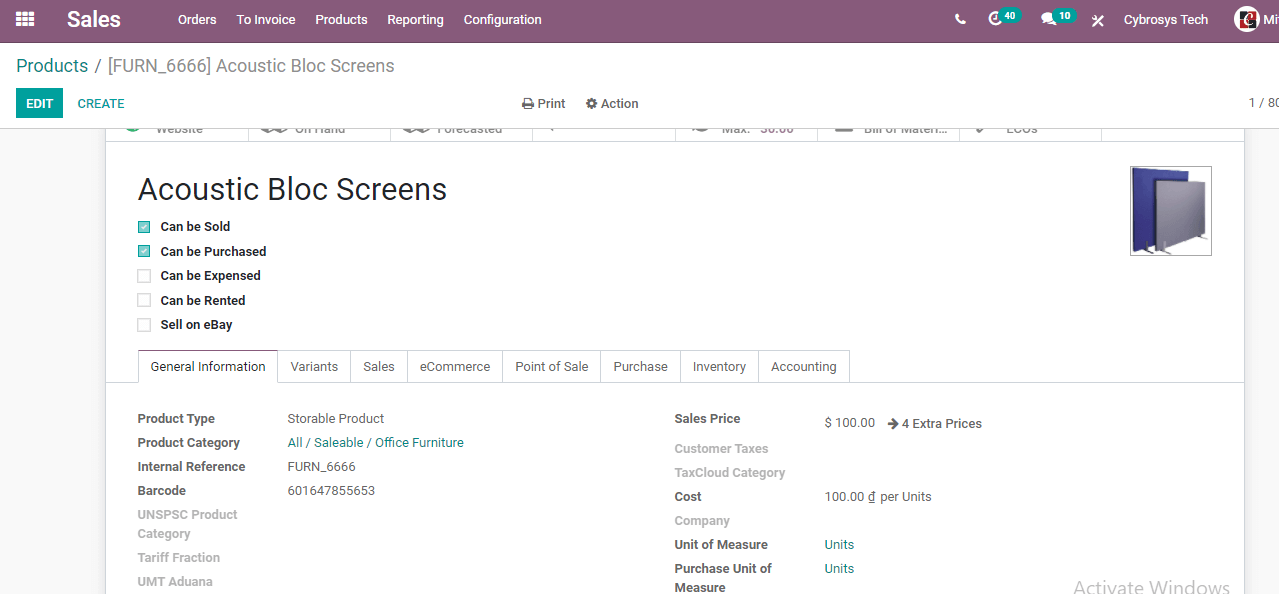Enable the Can be Rented checkbox
The height and width of the screenshot is (594, 1279).
(144, 300)
